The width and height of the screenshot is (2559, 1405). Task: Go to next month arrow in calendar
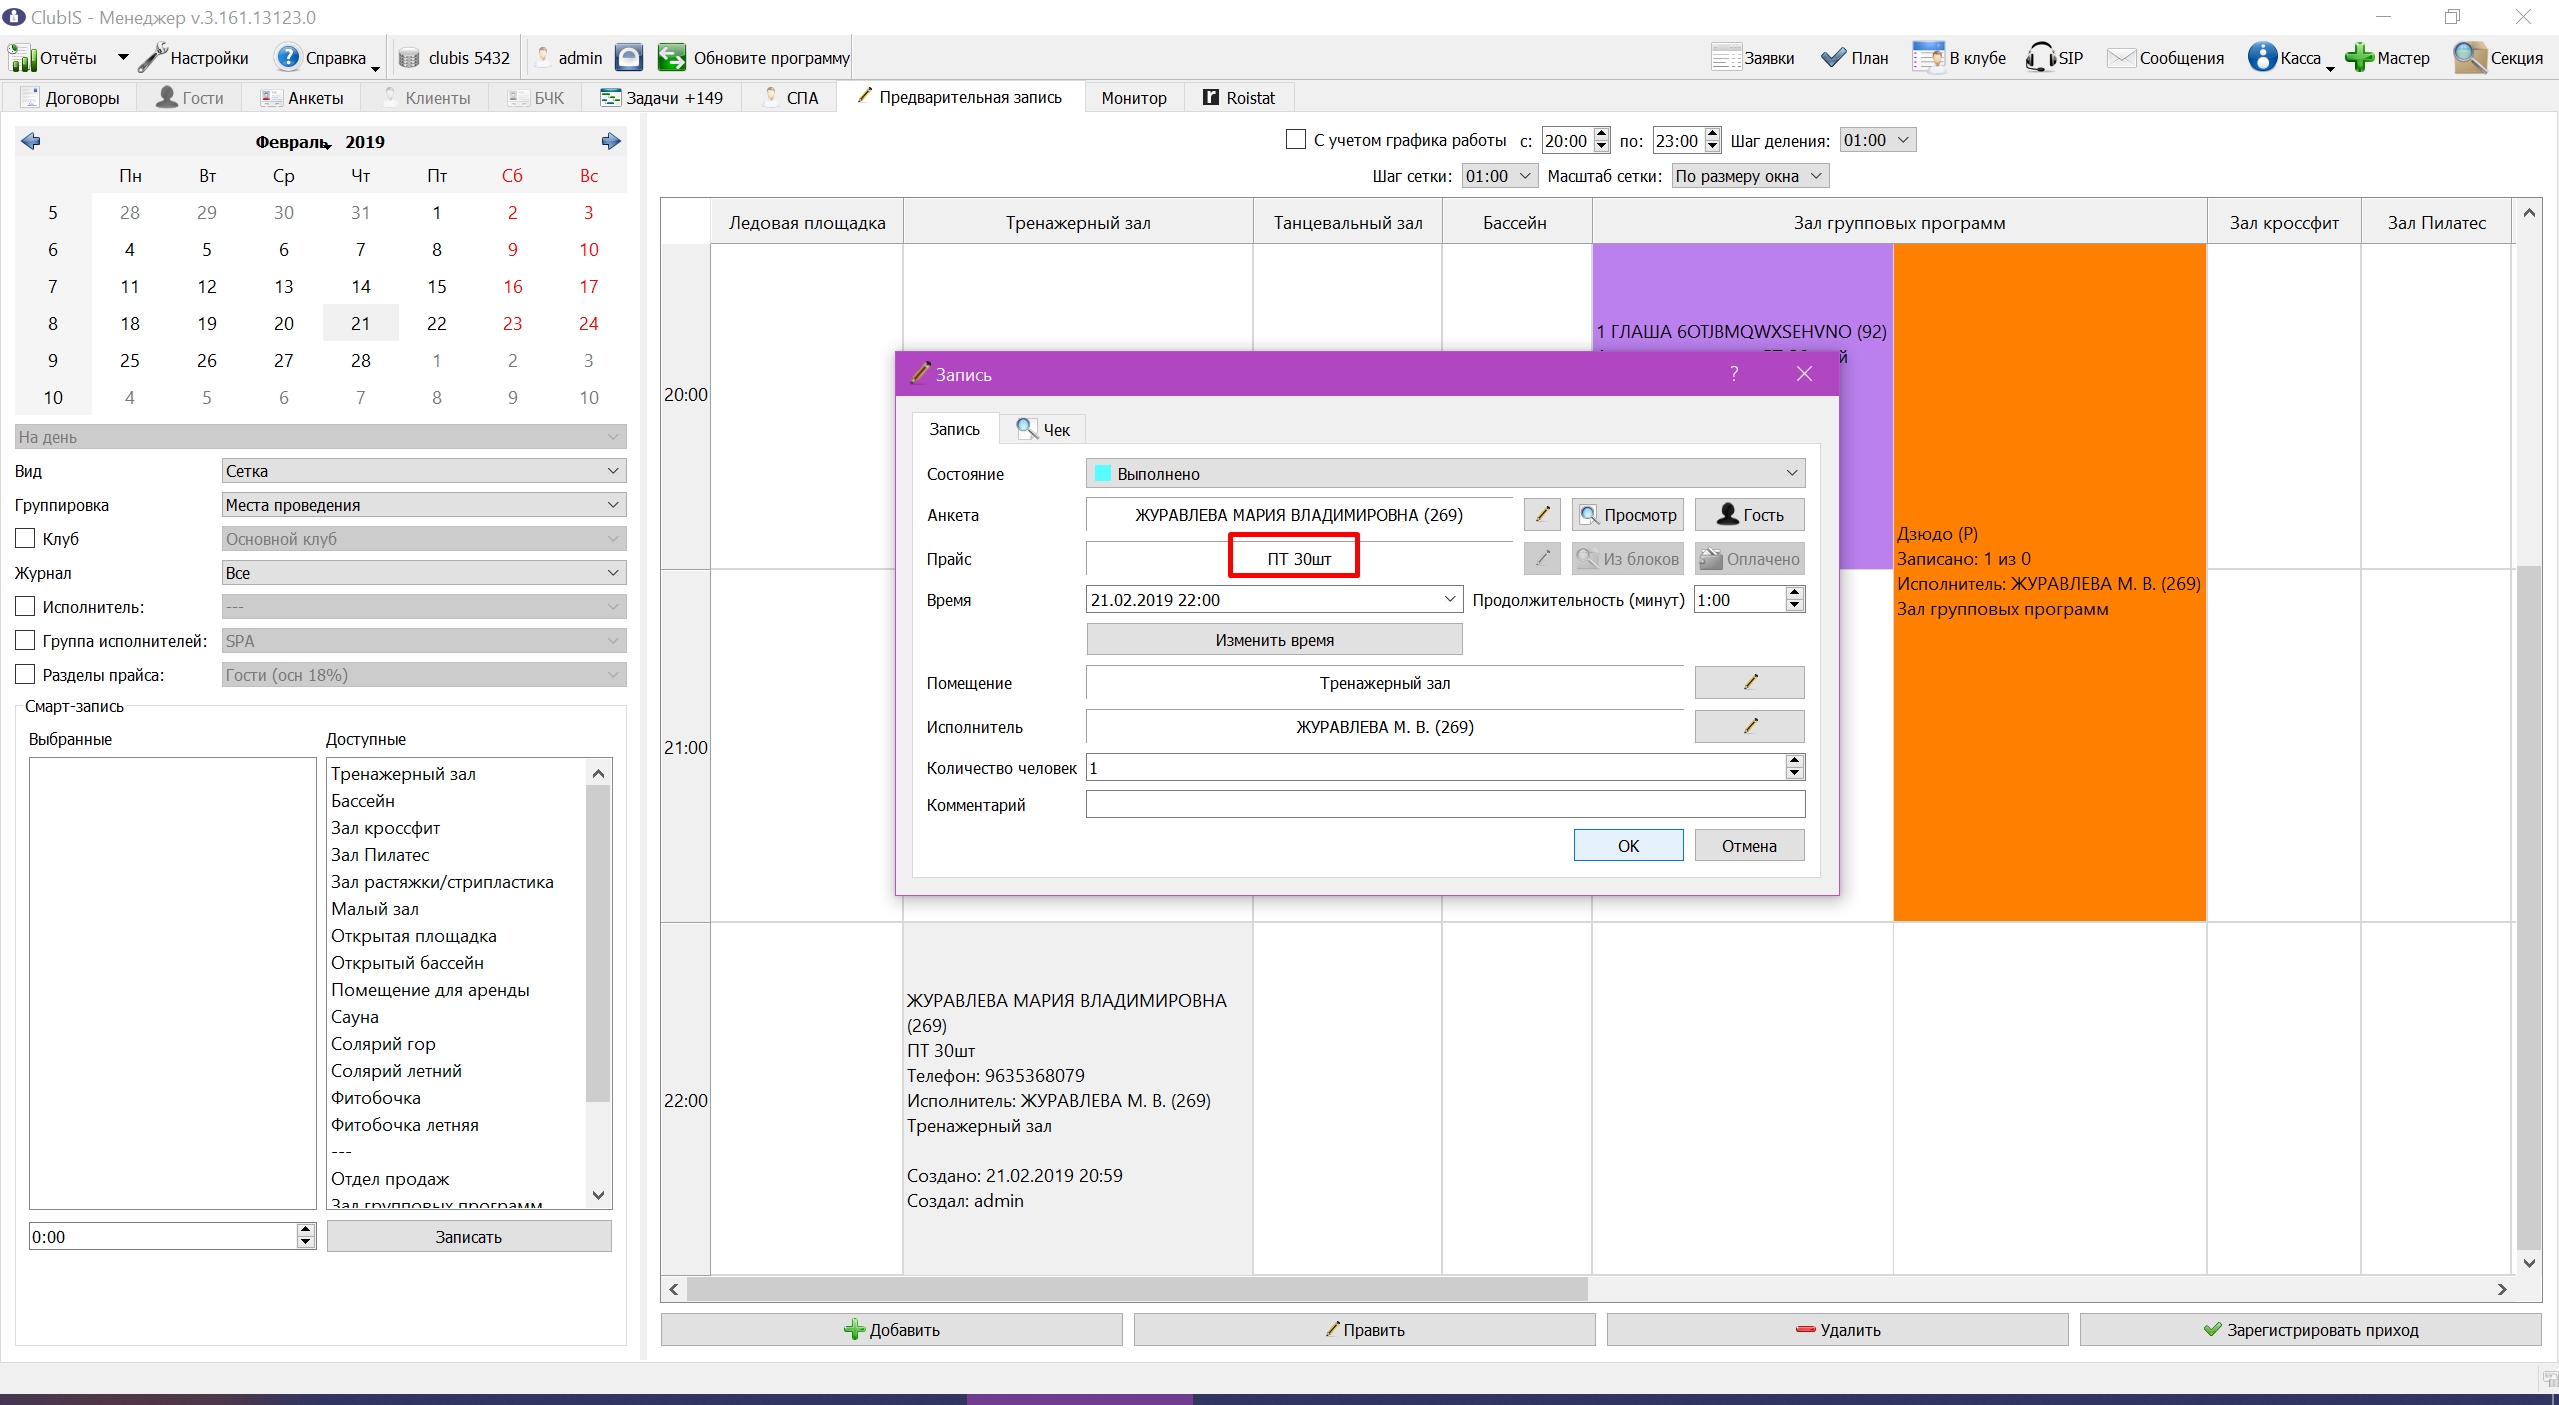[x=611, y=141]
